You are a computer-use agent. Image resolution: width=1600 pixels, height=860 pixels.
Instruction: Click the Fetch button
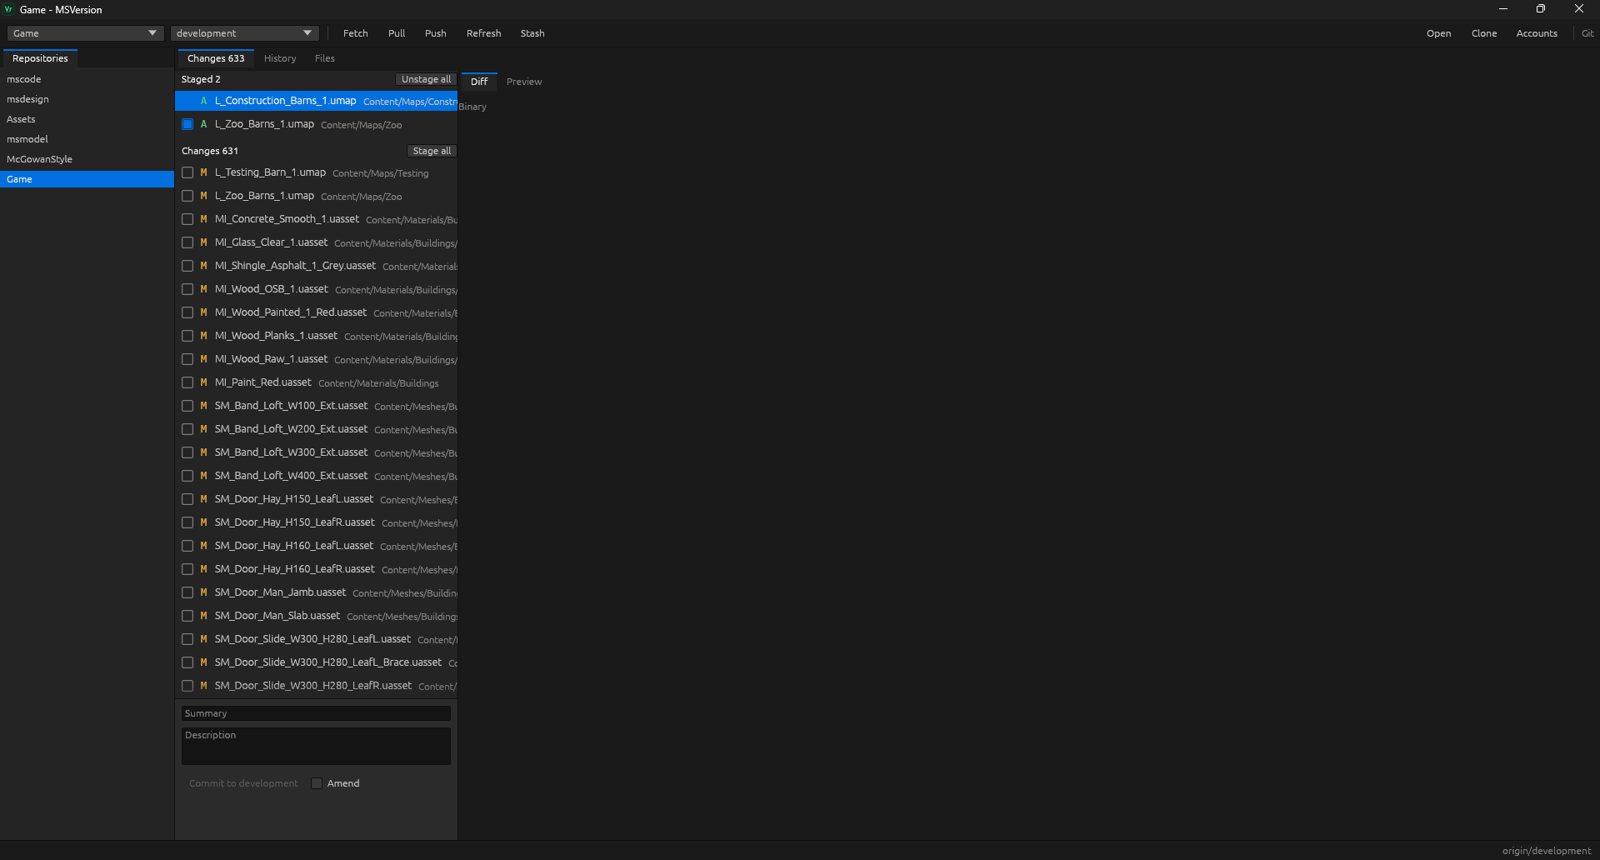pyautogui.click(x=355, y=33)
